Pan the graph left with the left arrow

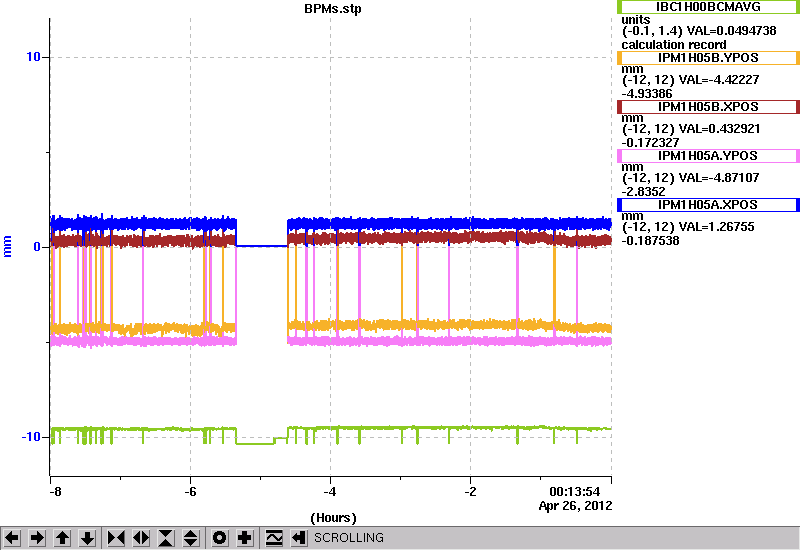tap(12, 538)
